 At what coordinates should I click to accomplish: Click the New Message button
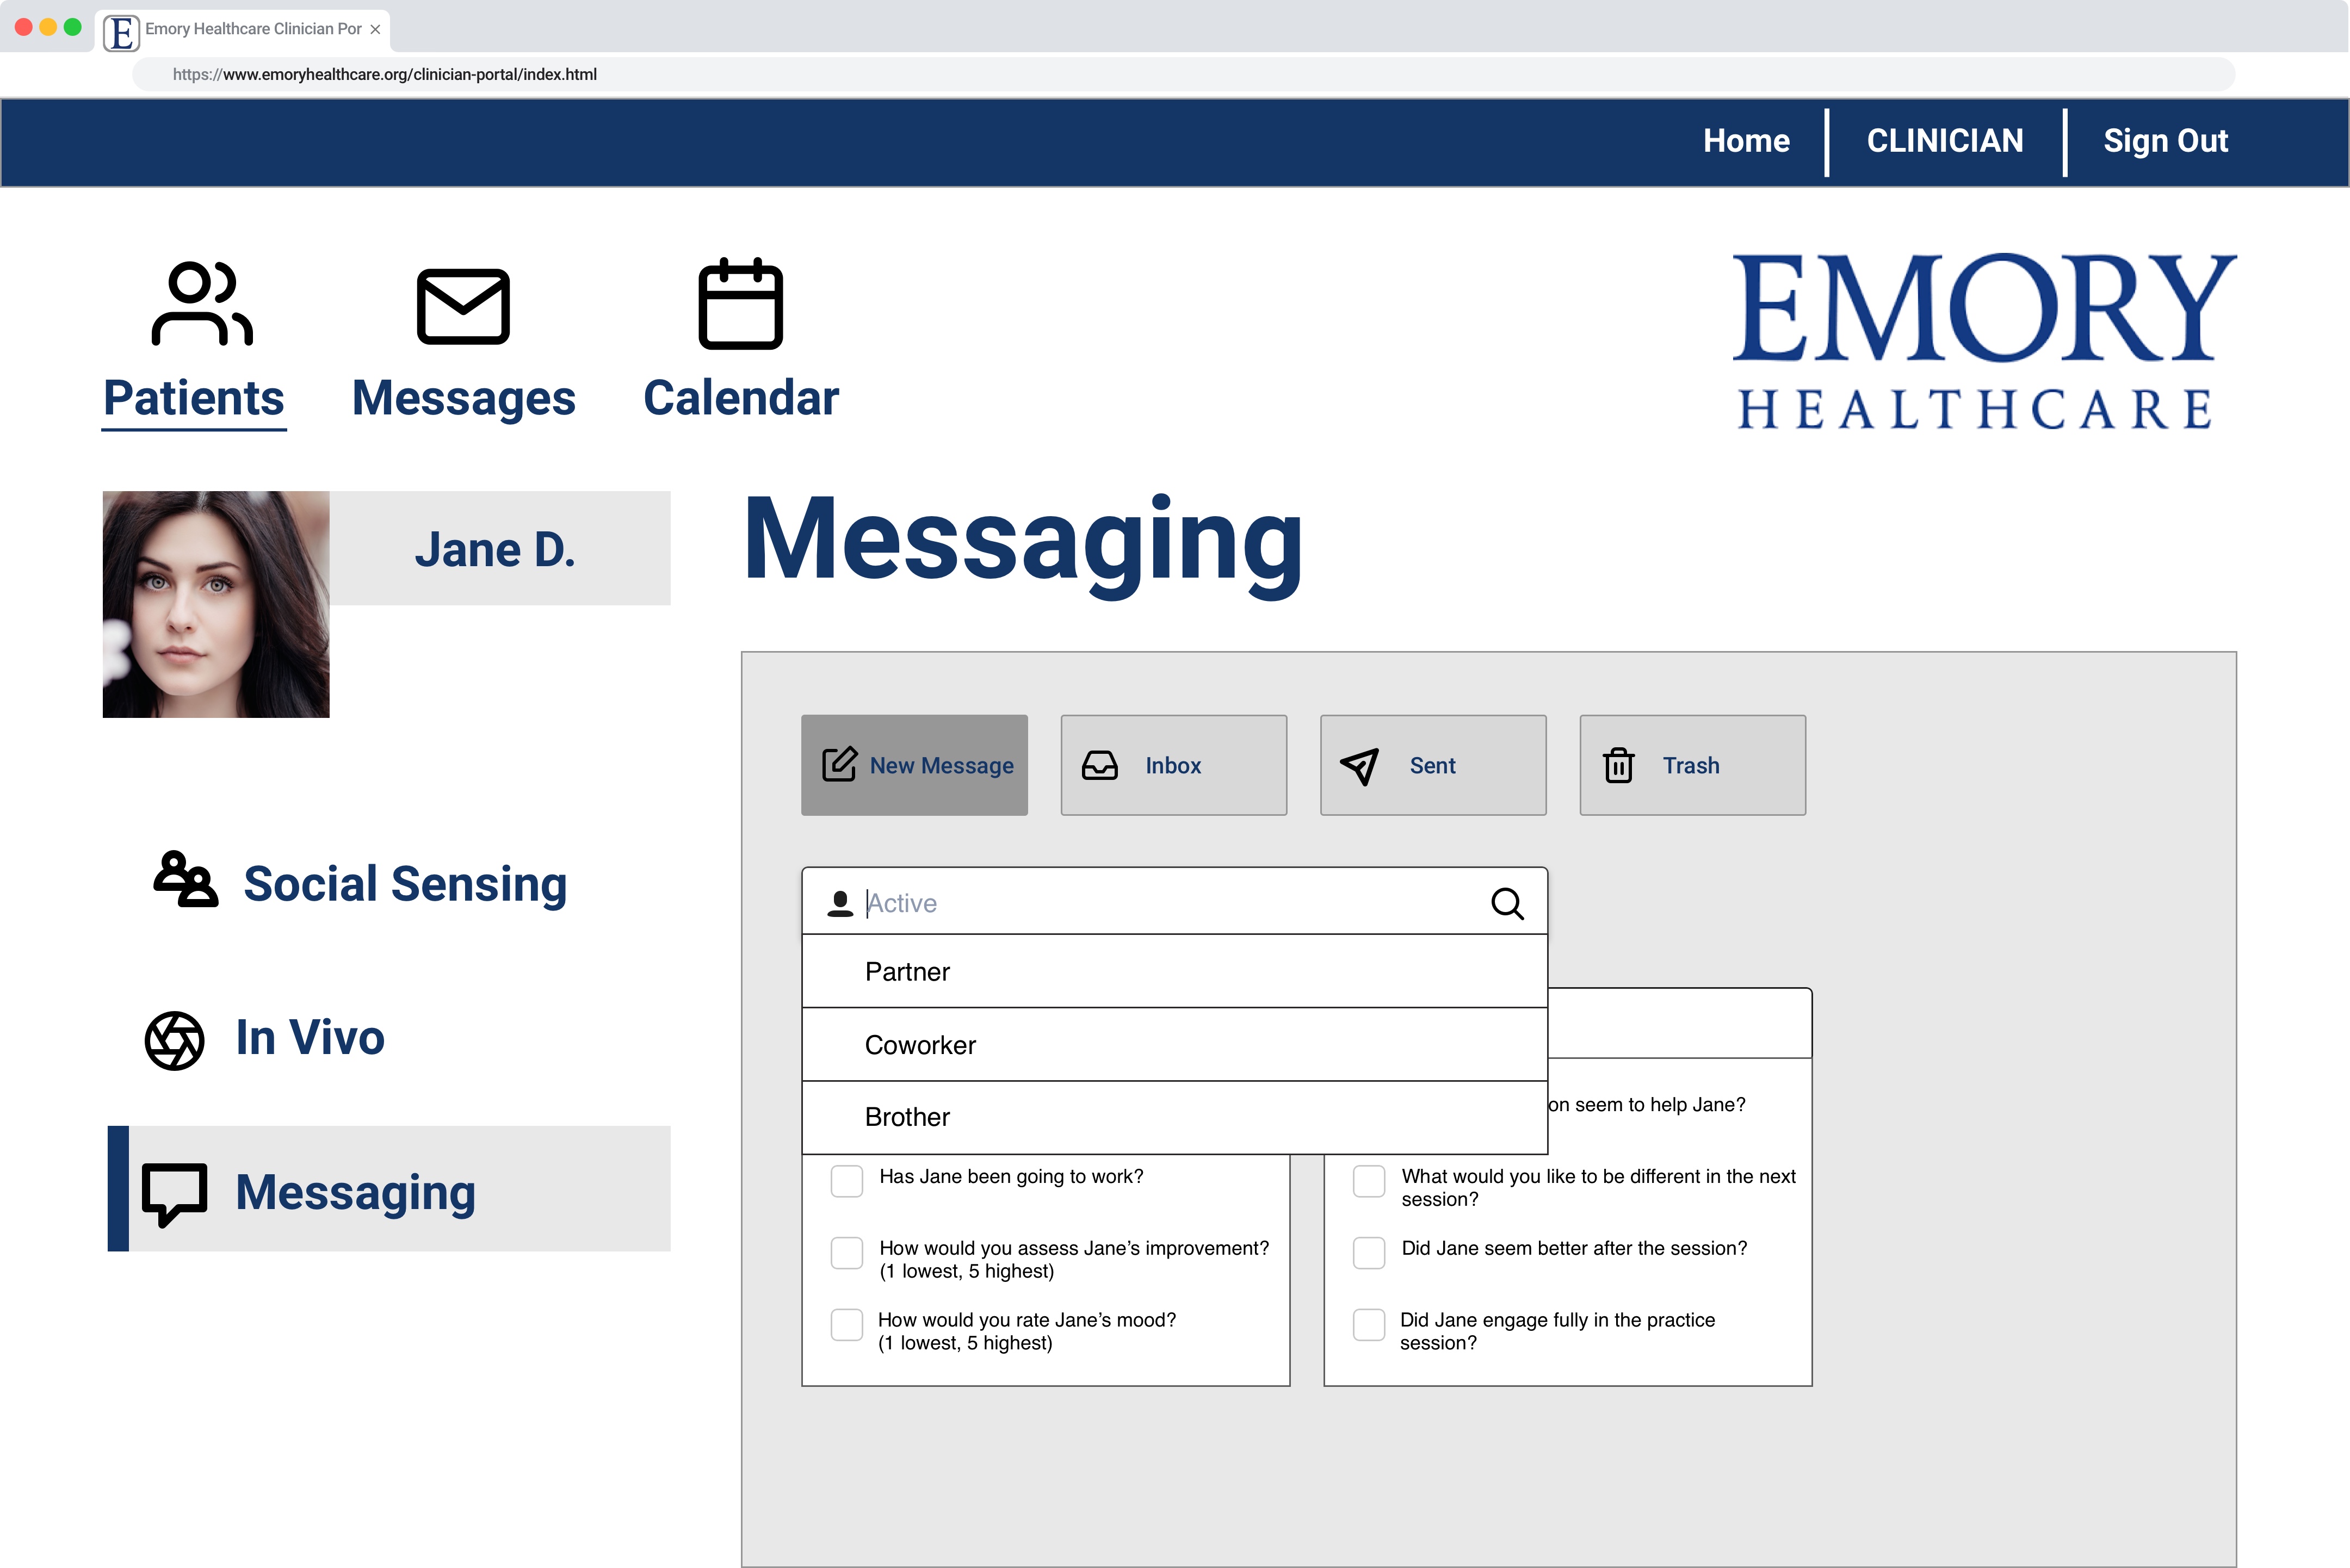coord(914,765)
